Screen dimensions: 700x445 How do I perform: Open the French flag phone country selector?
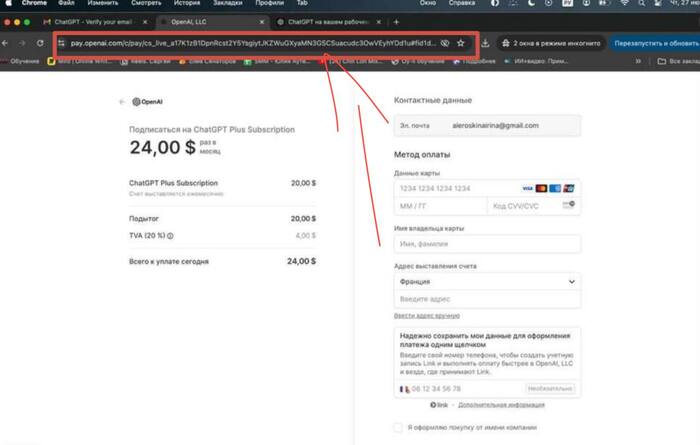coord(406,388)
